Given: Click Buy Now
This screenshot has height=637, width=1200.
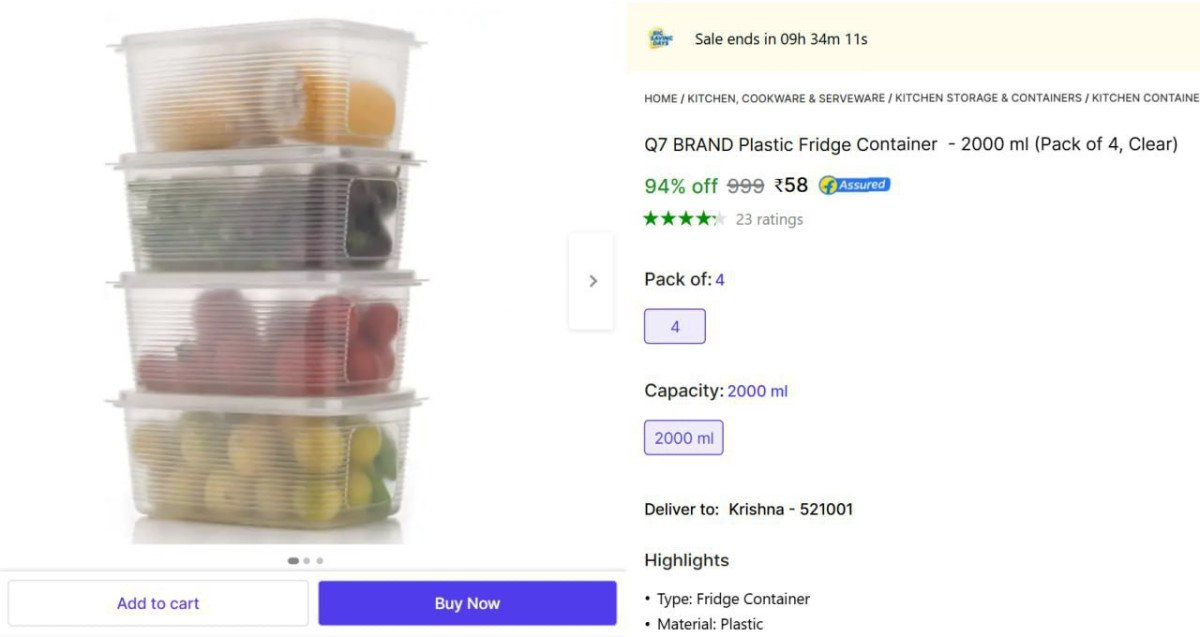Looking at the screenshot, I should click(x=466, y=602).
